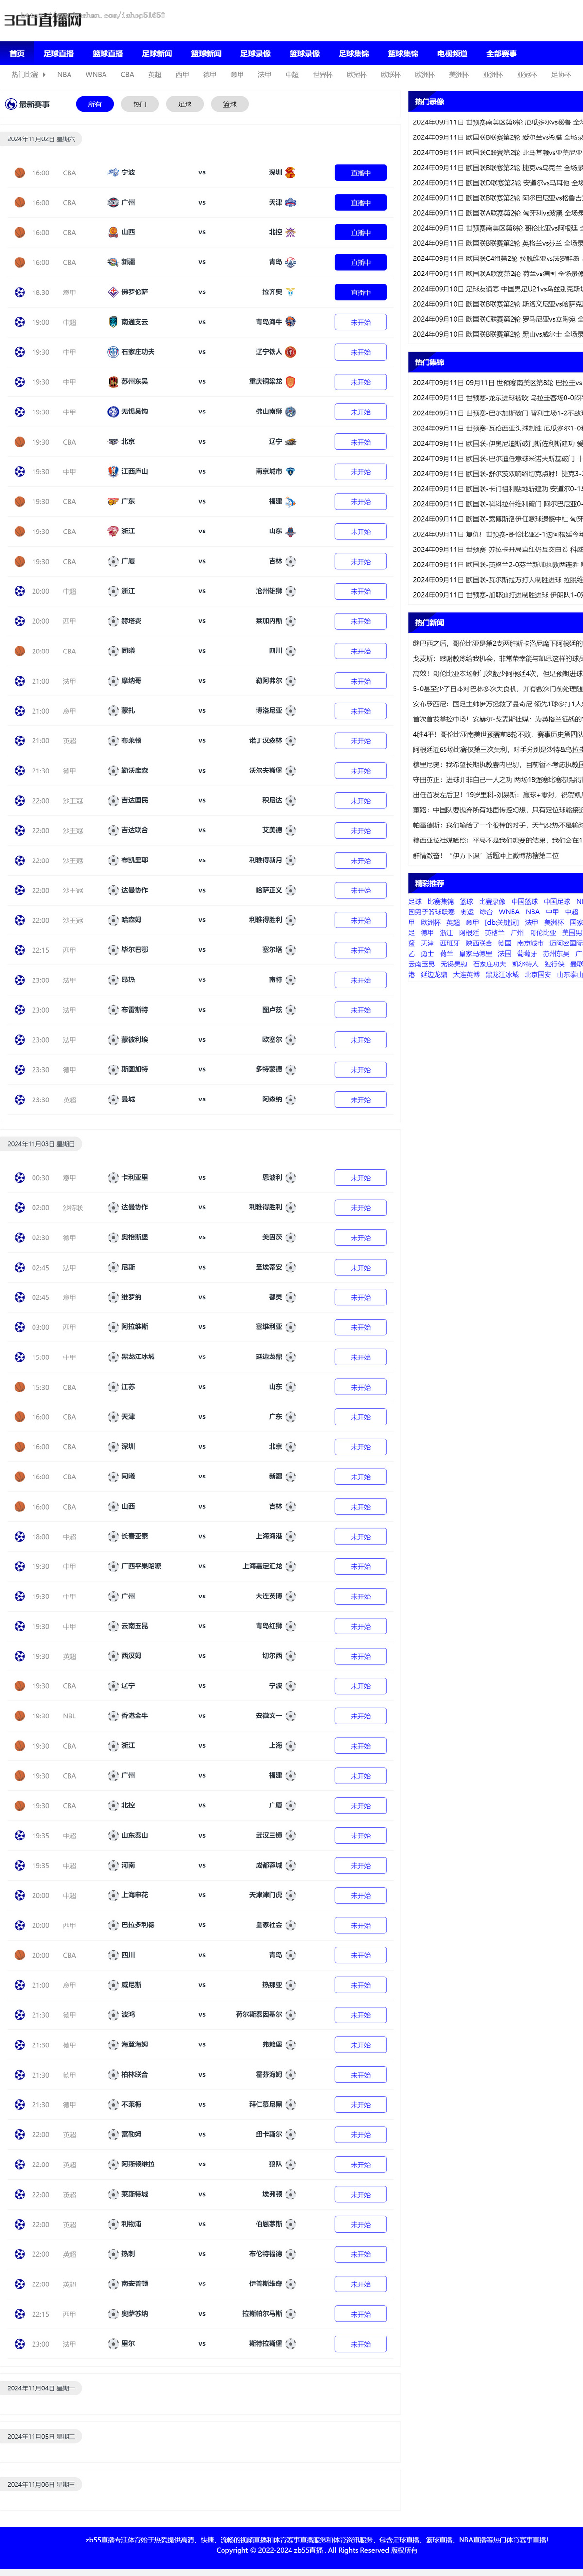Click the 南通支云 team logo
Screen dimensions: 583x2576
click(x=113, y=322)
